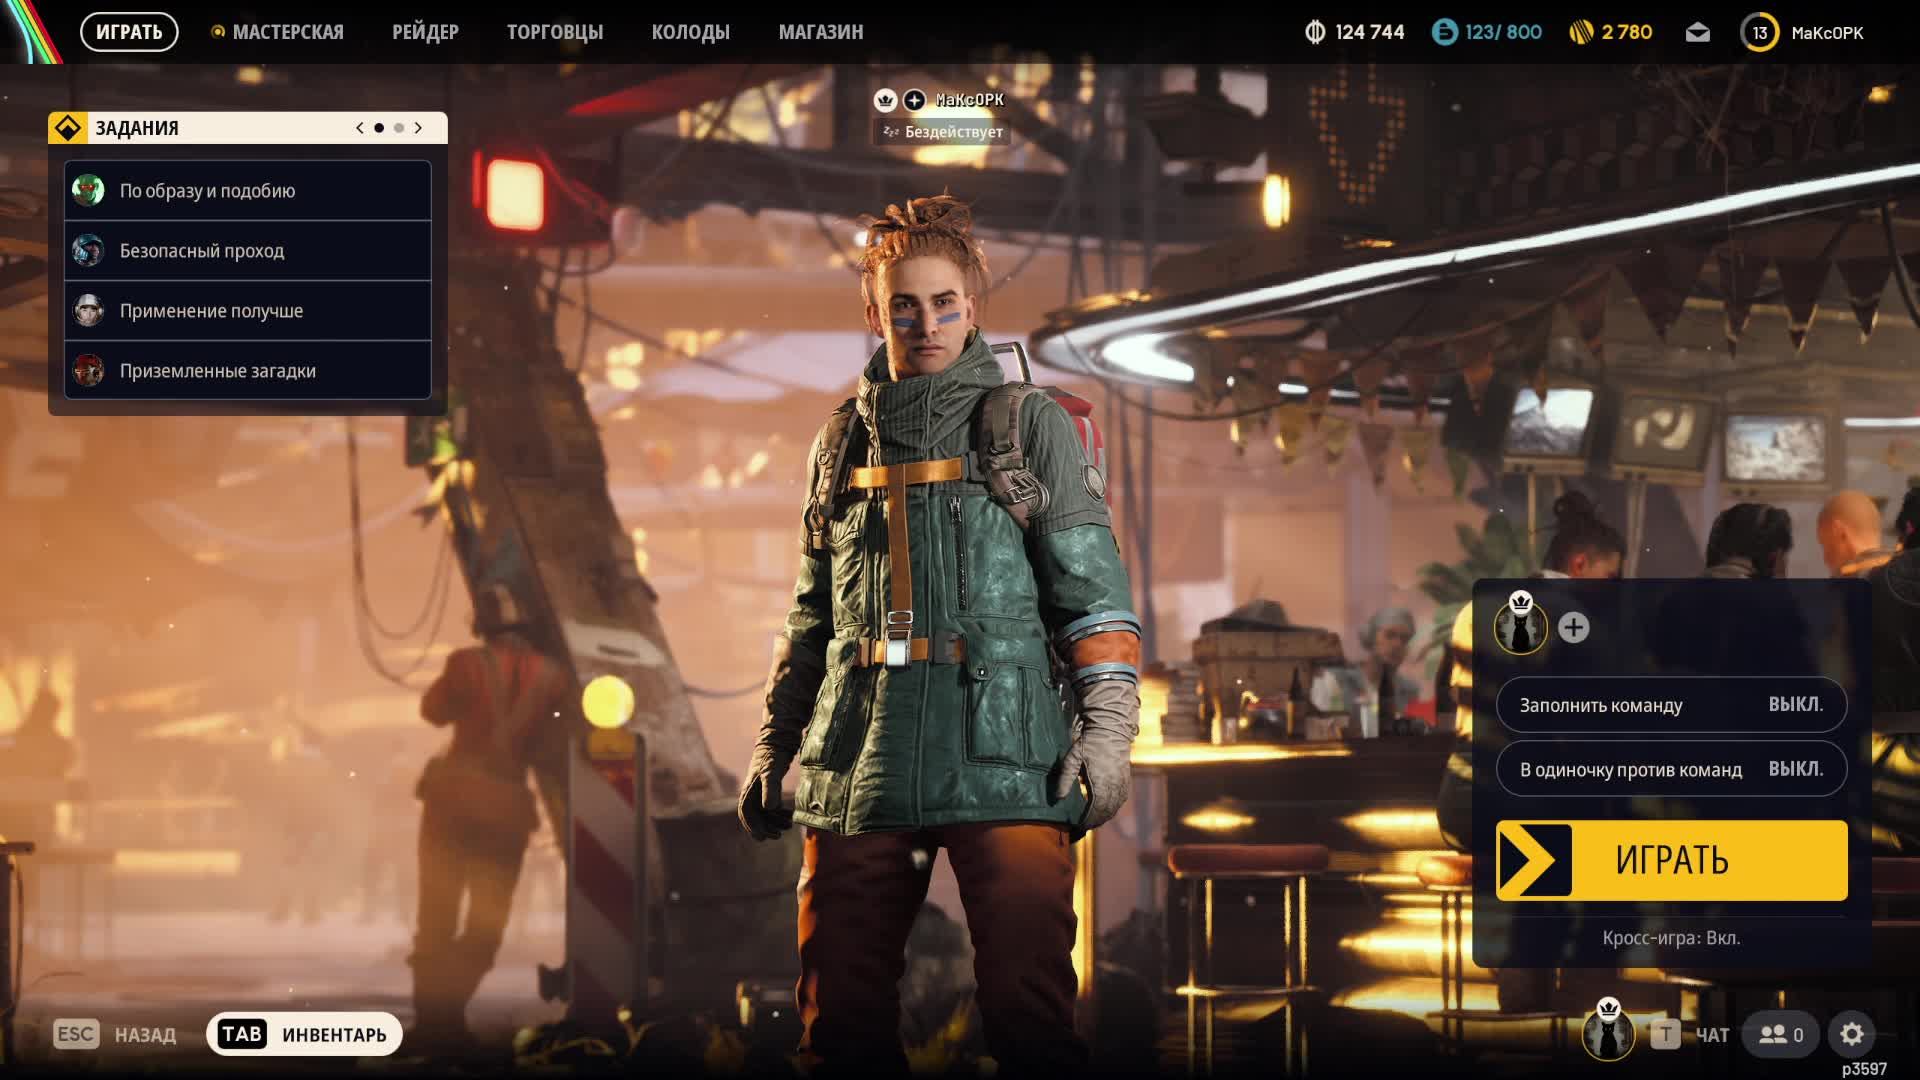Image resolution: width=1920 pixels, height=1080 pixels.
Task: Select the second tasks page dot
Action: point(399,128)
